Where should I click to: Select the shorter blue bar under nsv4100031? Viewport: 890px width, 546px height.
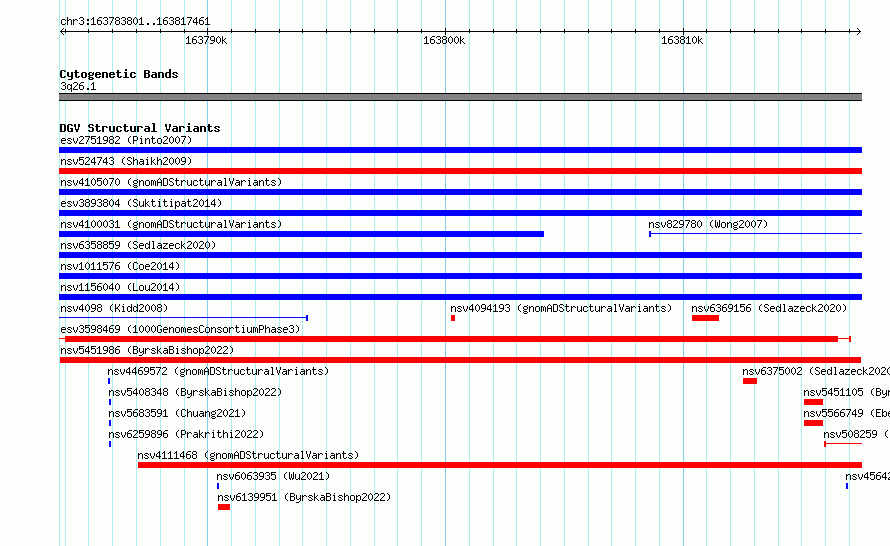[x=301, y=234]
